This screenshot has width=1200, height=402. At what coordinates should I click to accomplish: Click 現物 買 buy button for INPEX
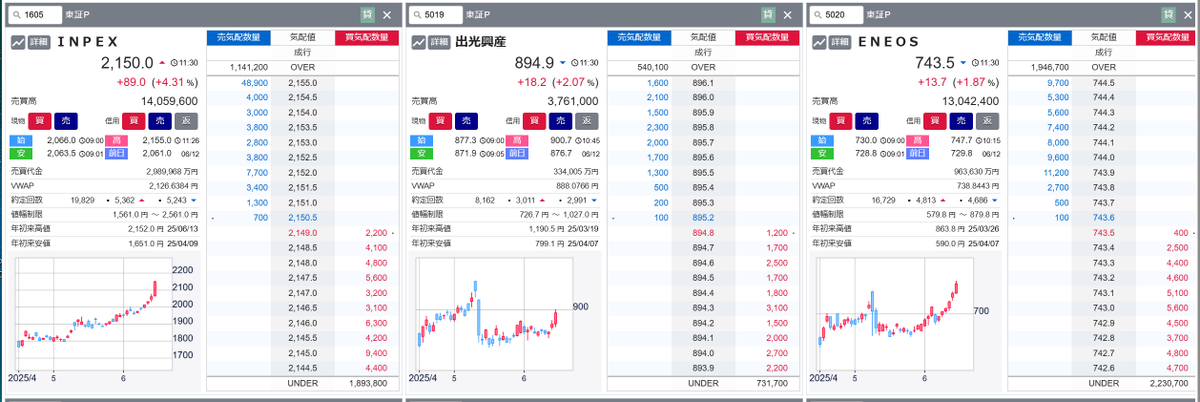(42, 120)
